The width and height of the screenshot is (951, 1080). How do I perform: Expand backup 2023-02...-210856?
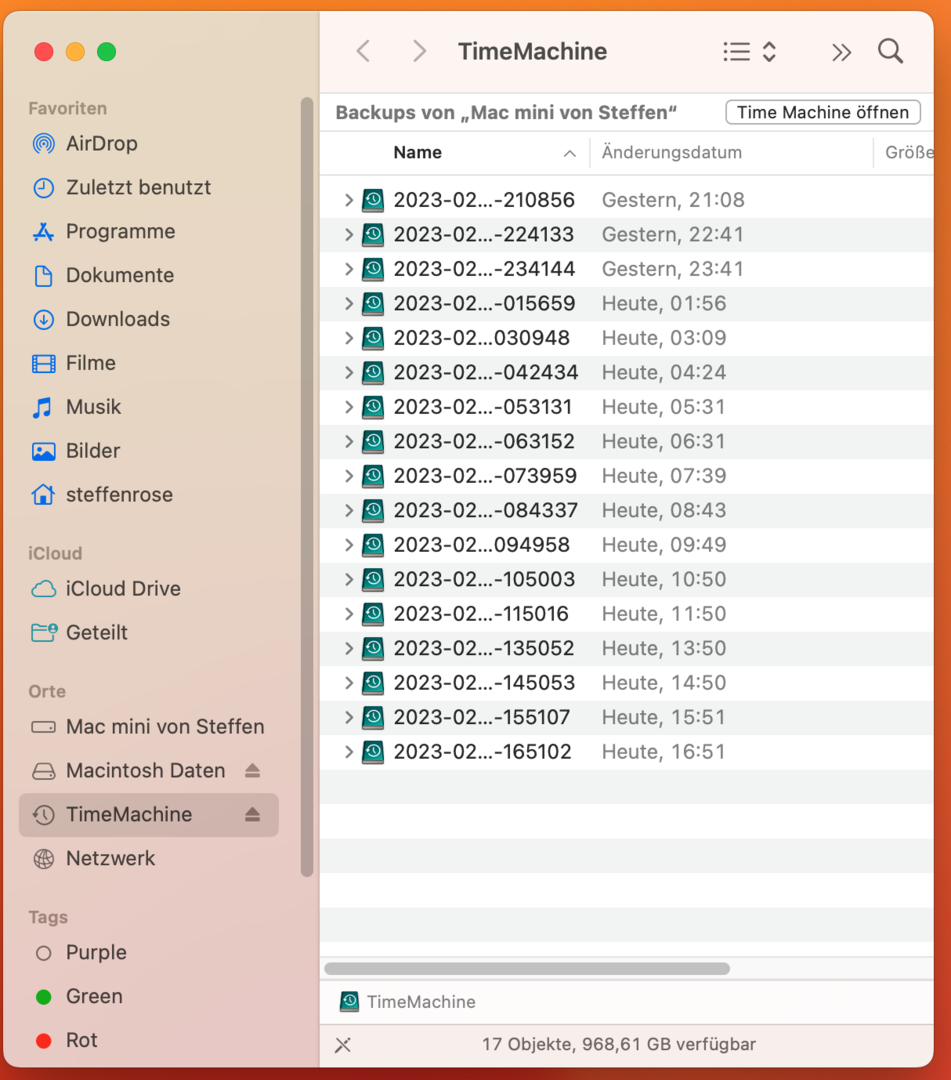348,200
